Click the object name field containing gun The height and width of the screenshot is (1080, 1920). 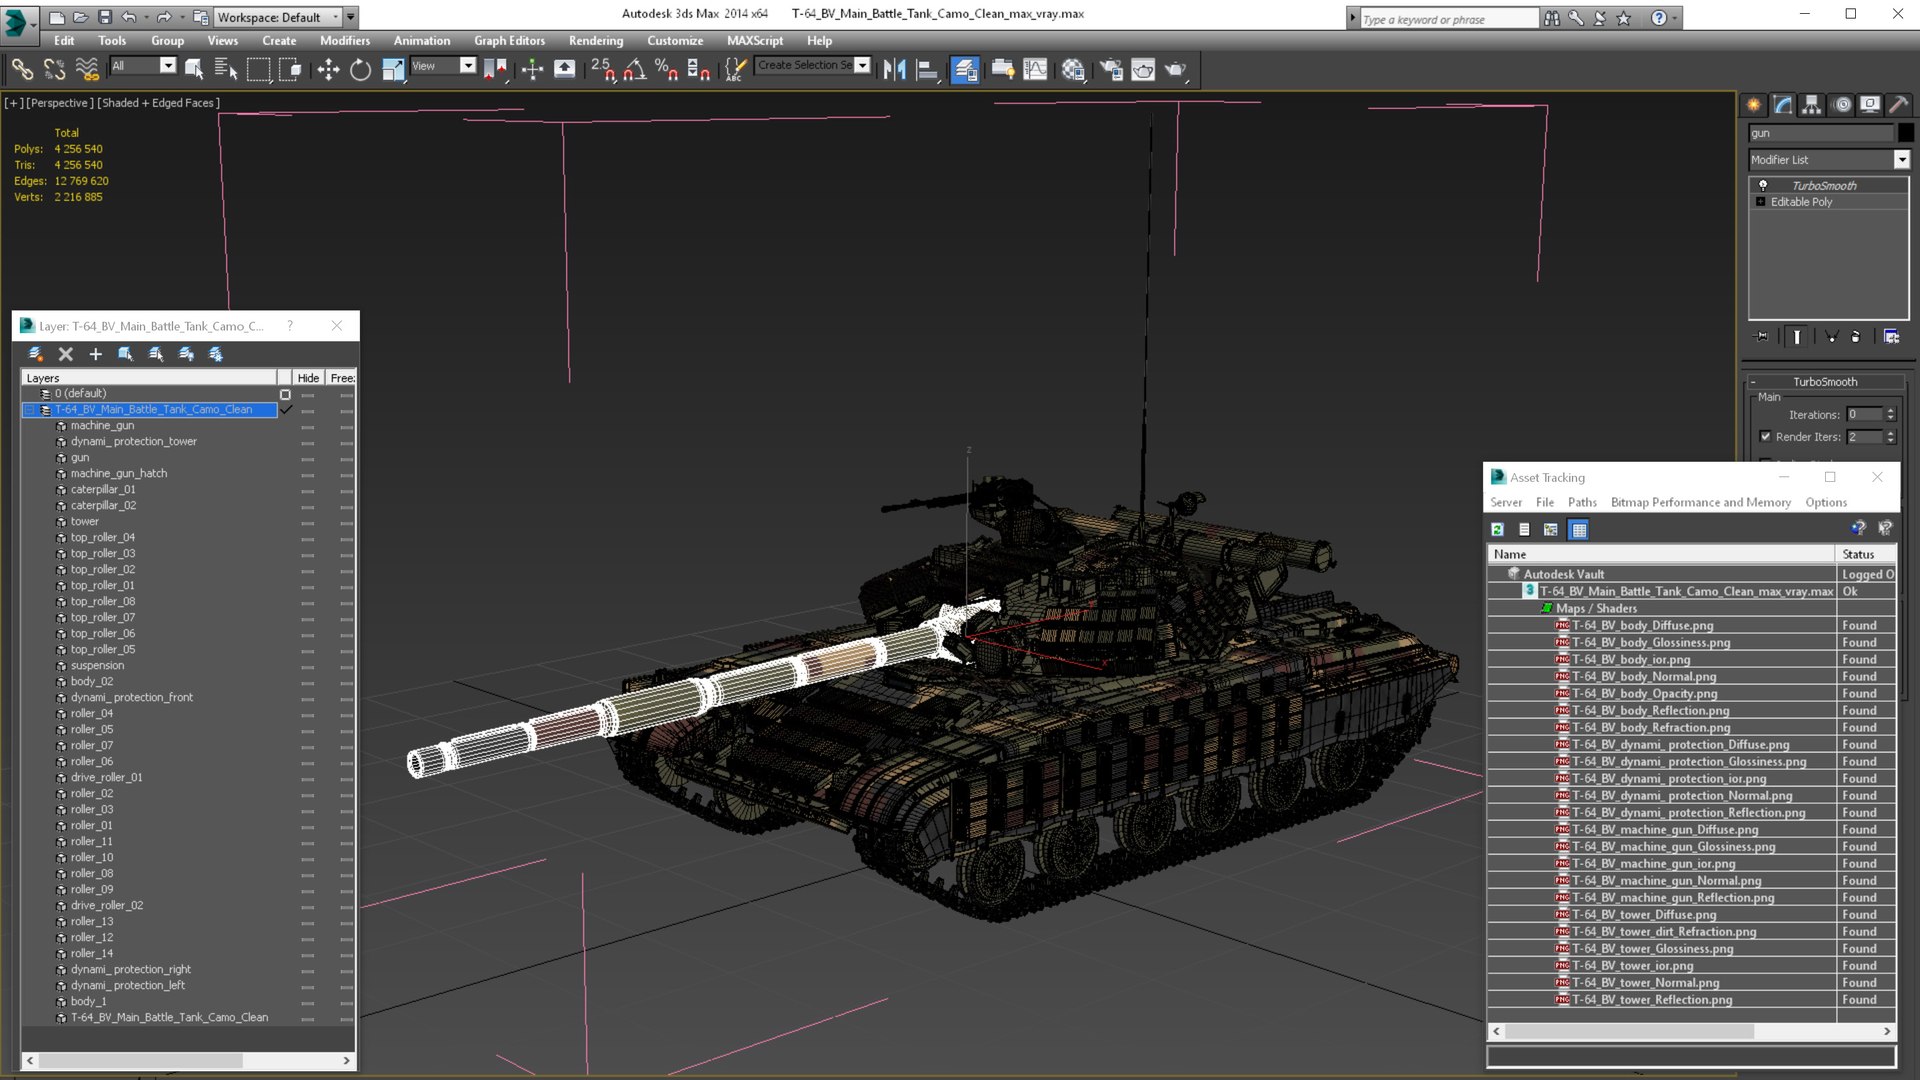(1821, 133)
